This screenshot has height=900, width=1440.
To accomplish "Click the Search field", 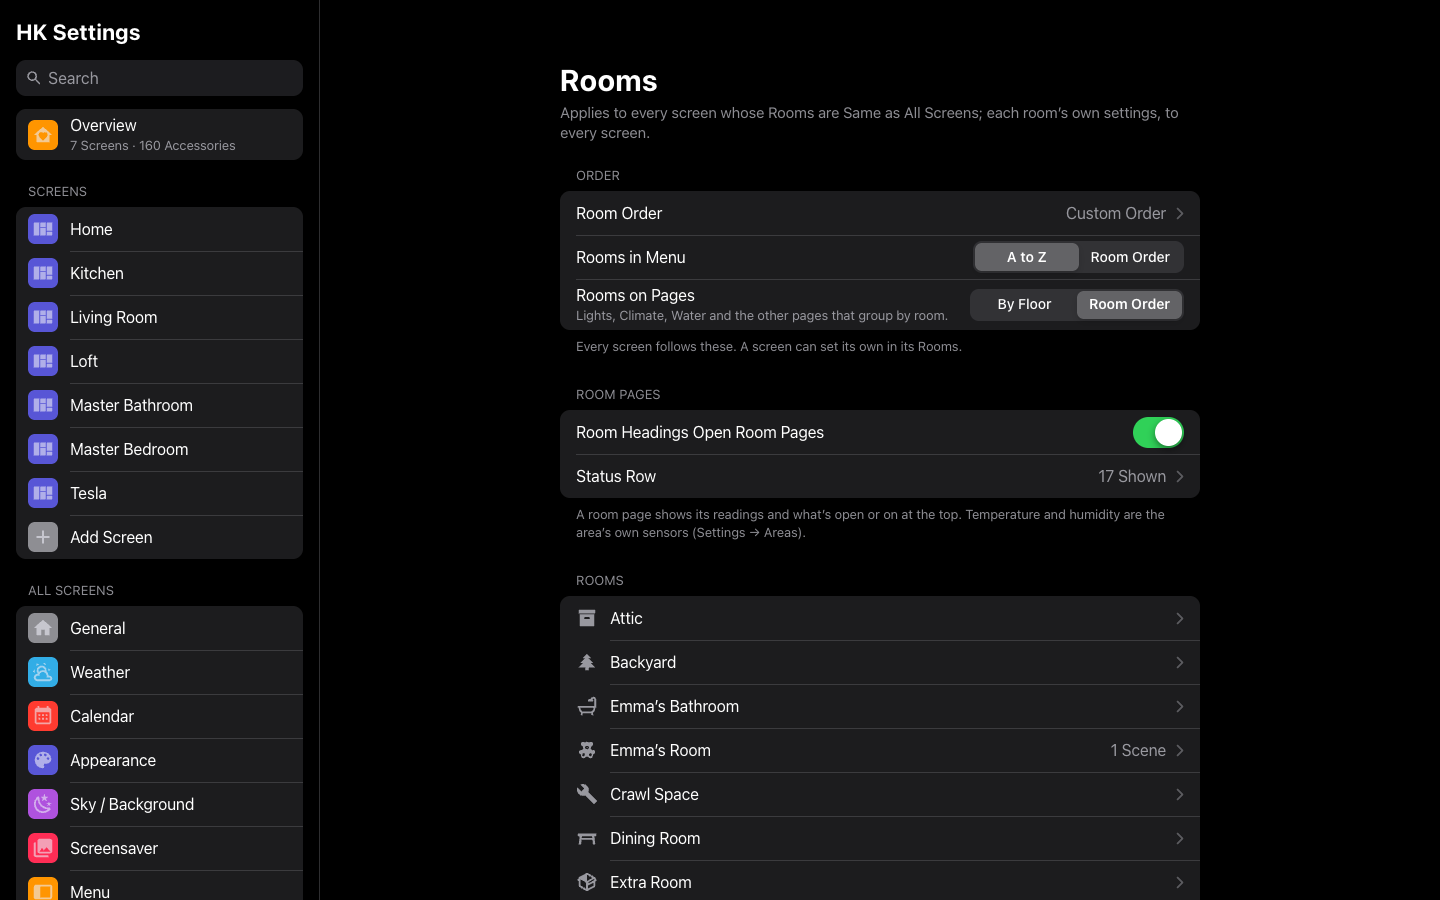I will pos(159,78).
